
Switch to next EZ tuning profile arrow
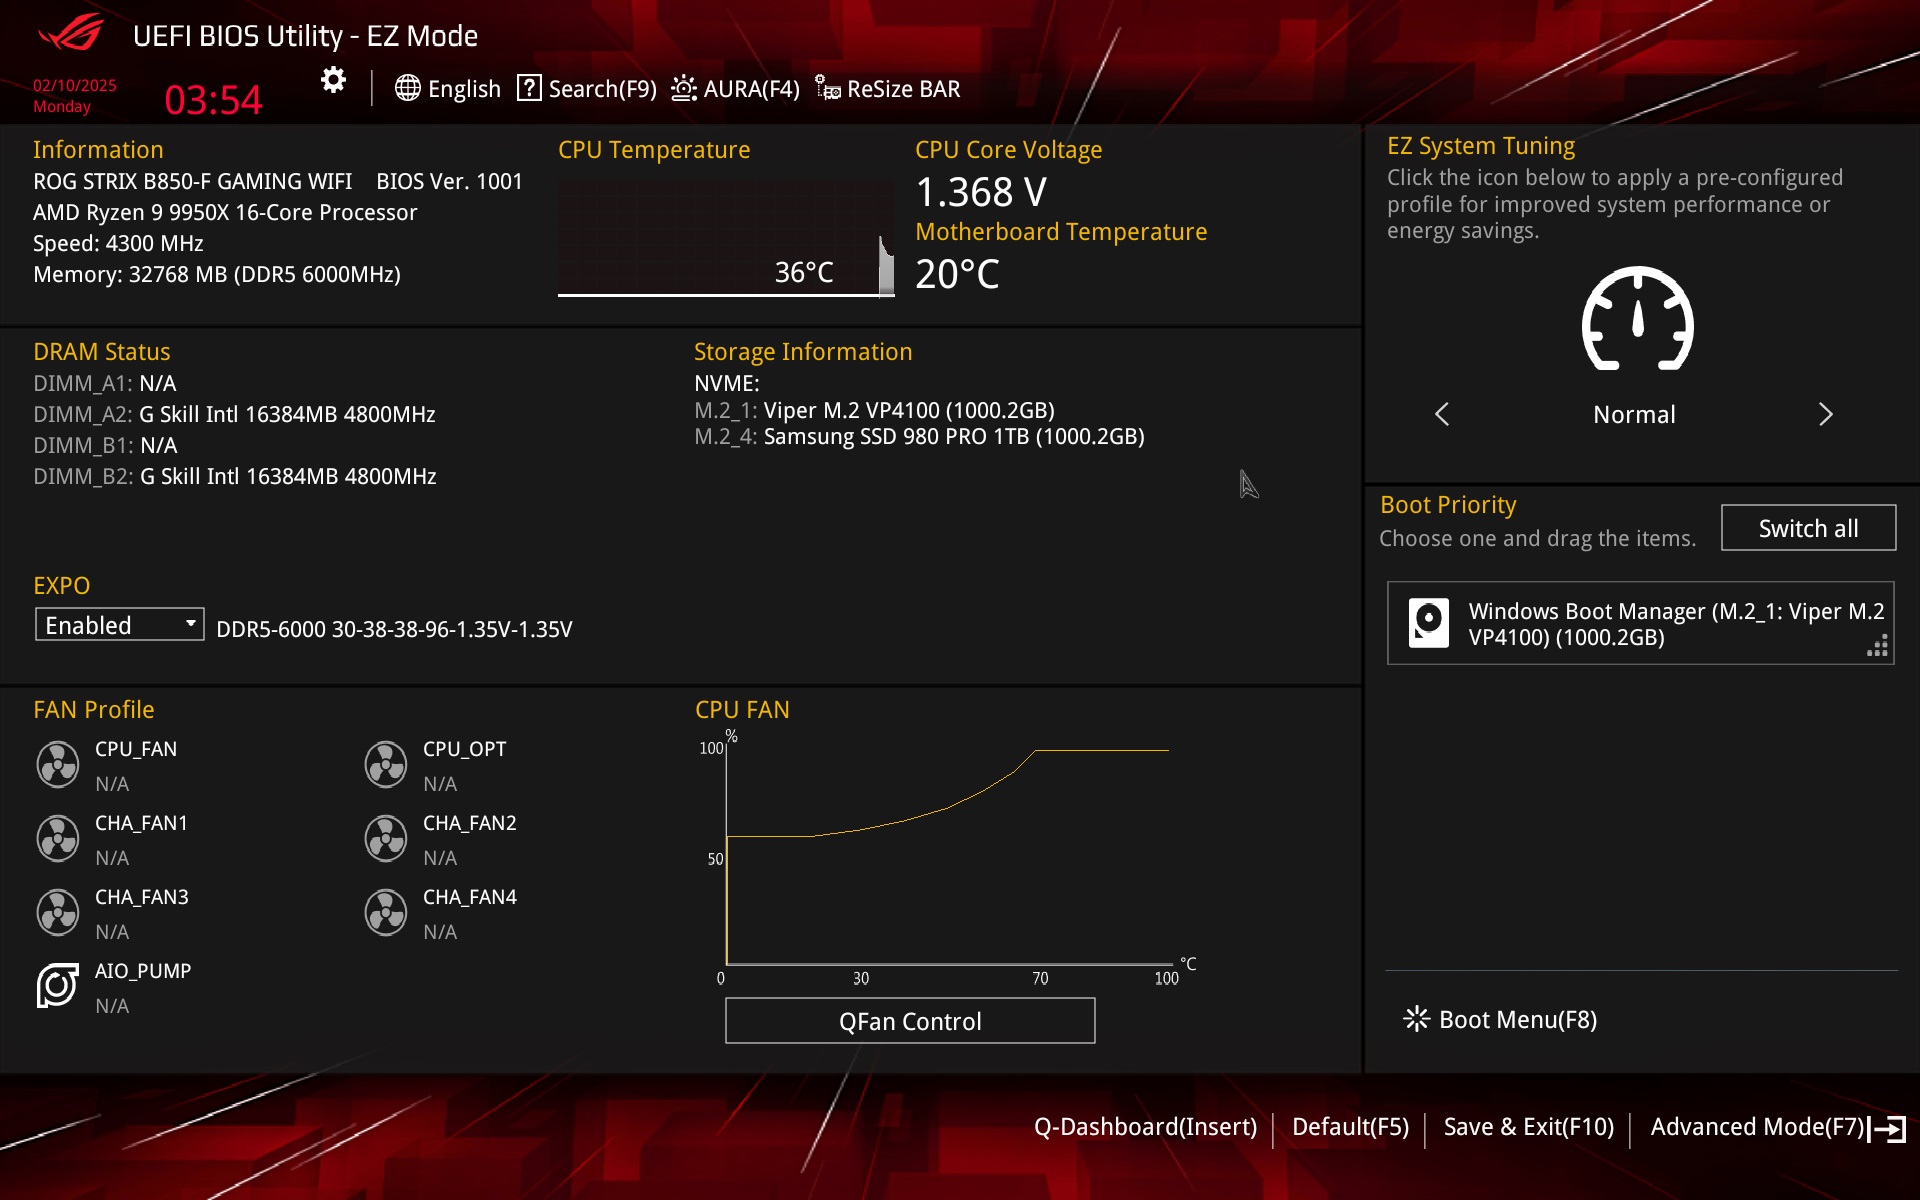click(x=1825, y=414)
